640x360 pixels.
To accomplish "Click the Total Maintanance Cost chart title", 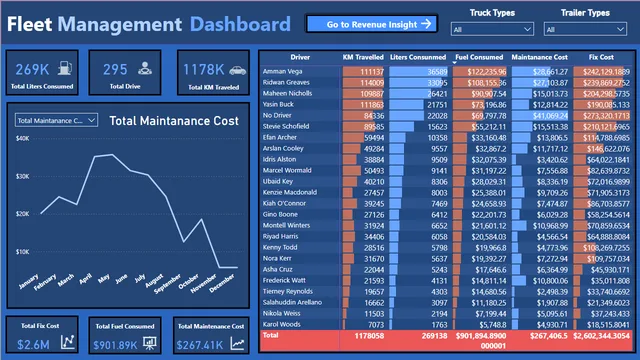I will pyautogui.click(x=174, y=121).
